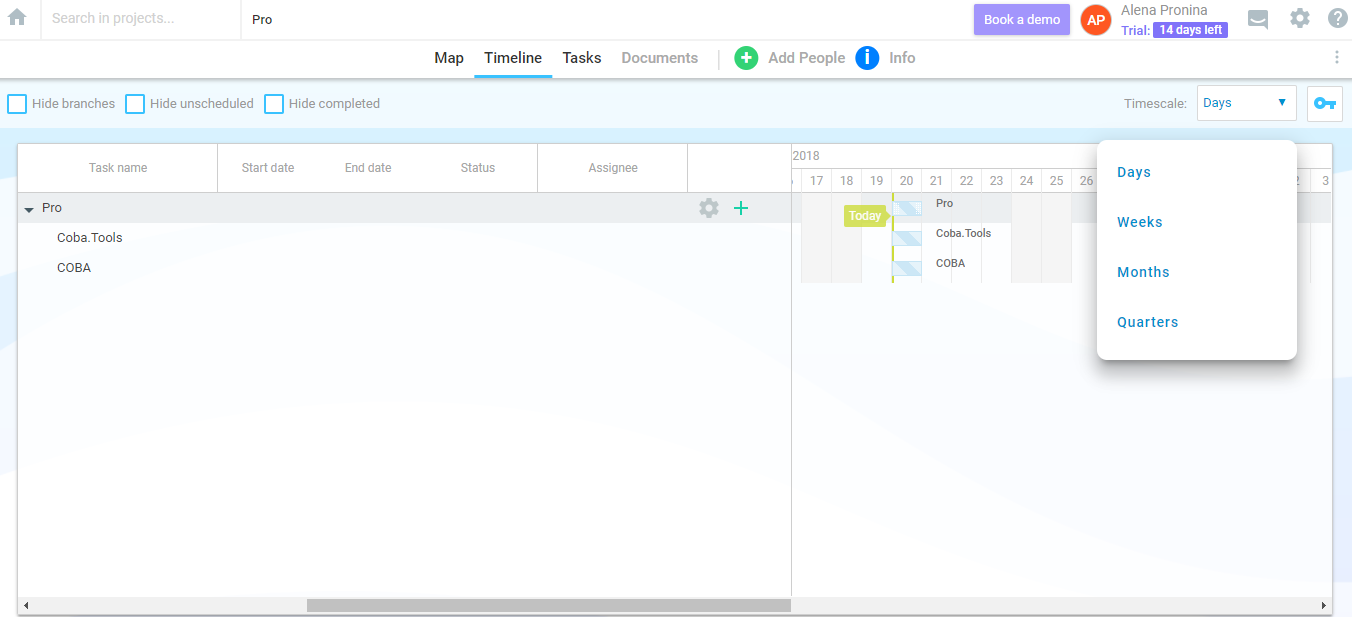Switch to the Timeline tab

[513, 58]
